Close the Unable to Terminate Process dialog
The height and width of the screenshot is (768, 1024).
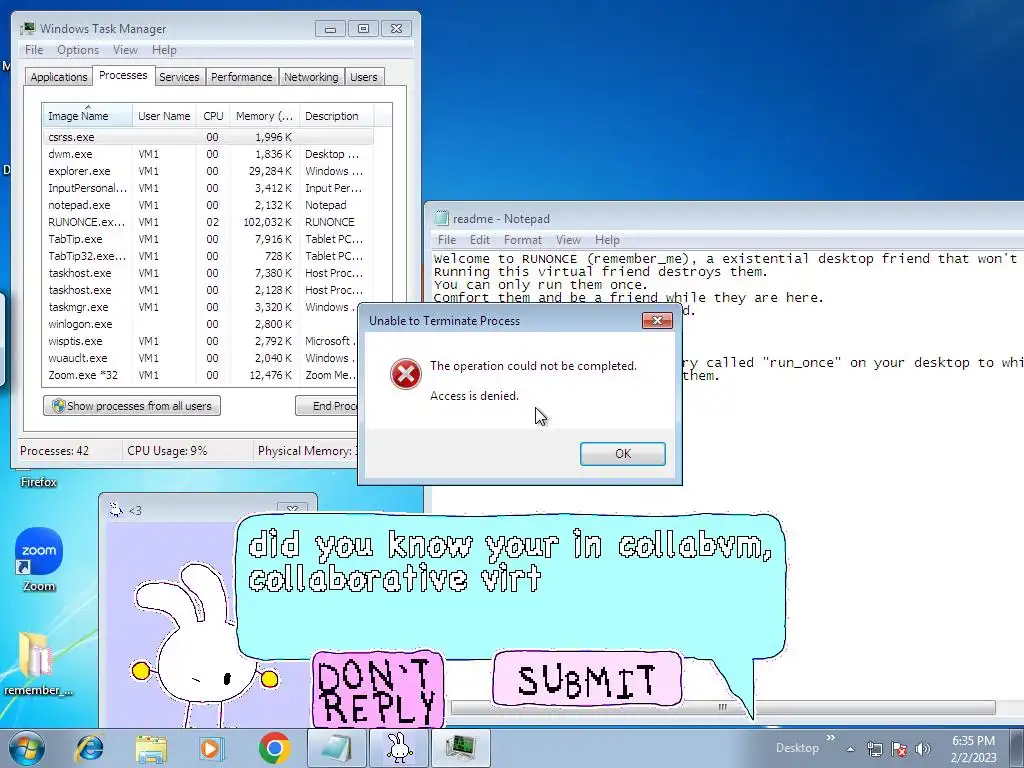657,320
